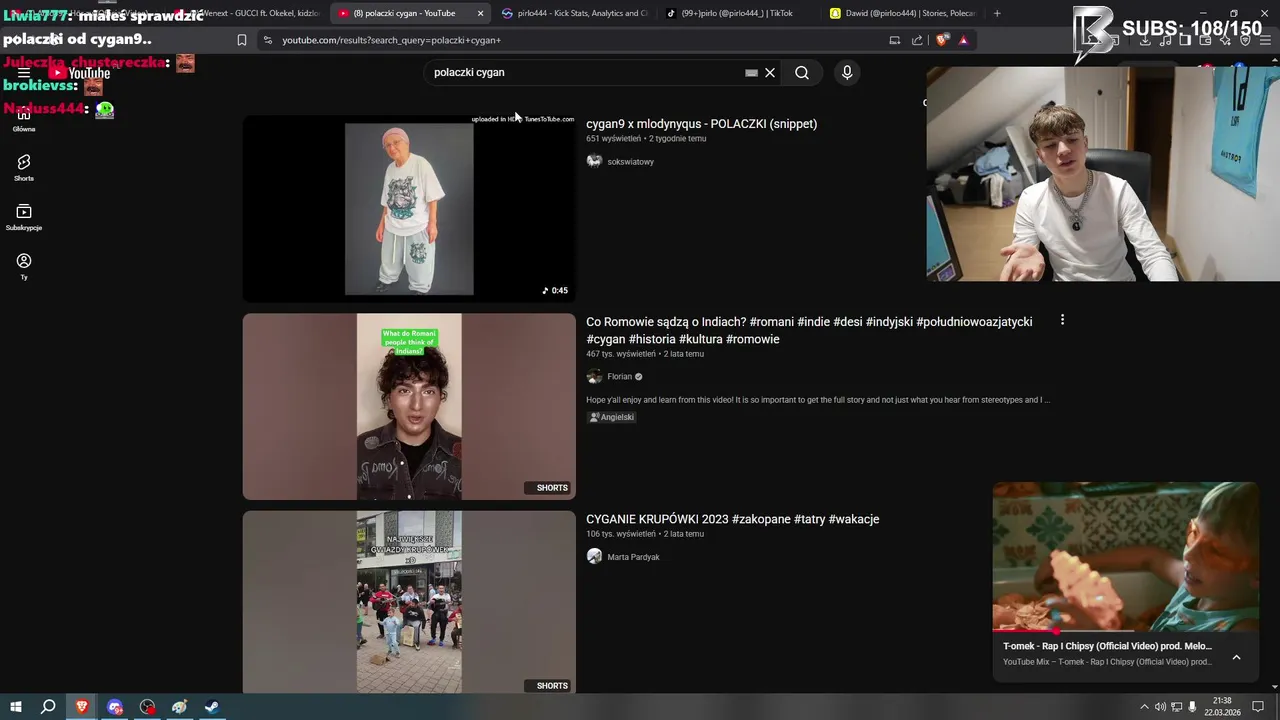
Task: Seek along the miniplayer red progress bar
Action: 1126,631
